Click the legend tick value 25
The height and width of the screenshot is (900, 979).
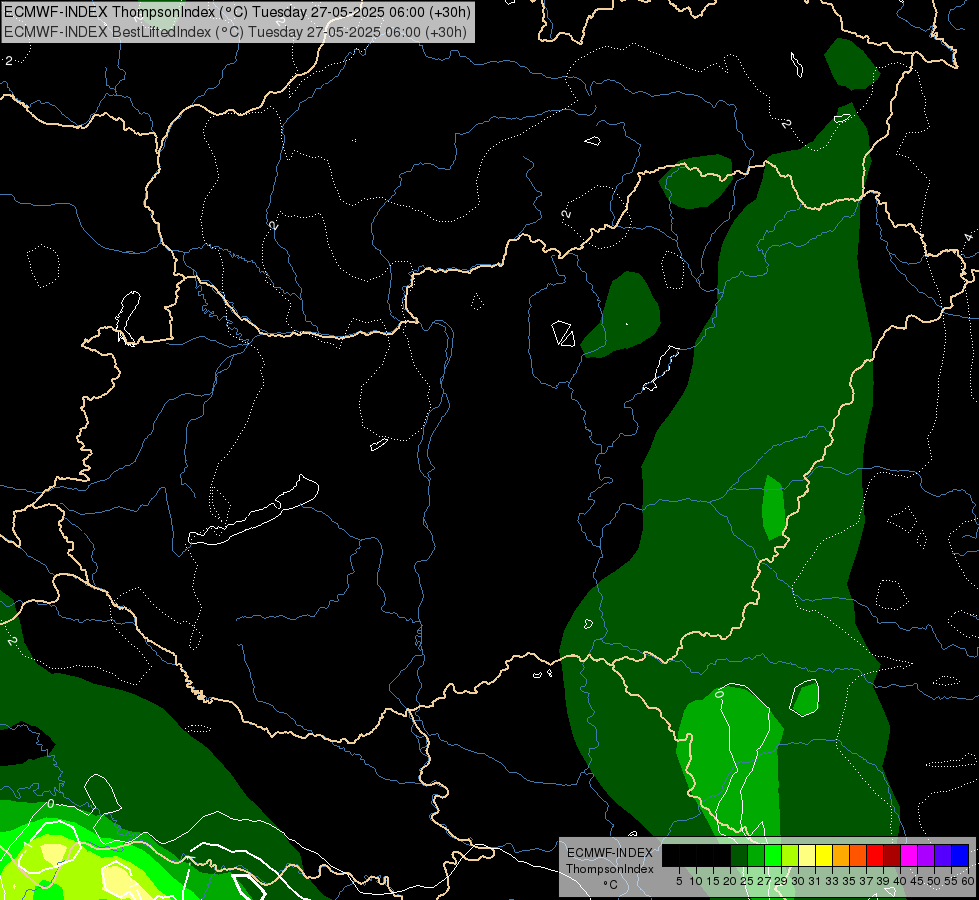tap(747, 881)
